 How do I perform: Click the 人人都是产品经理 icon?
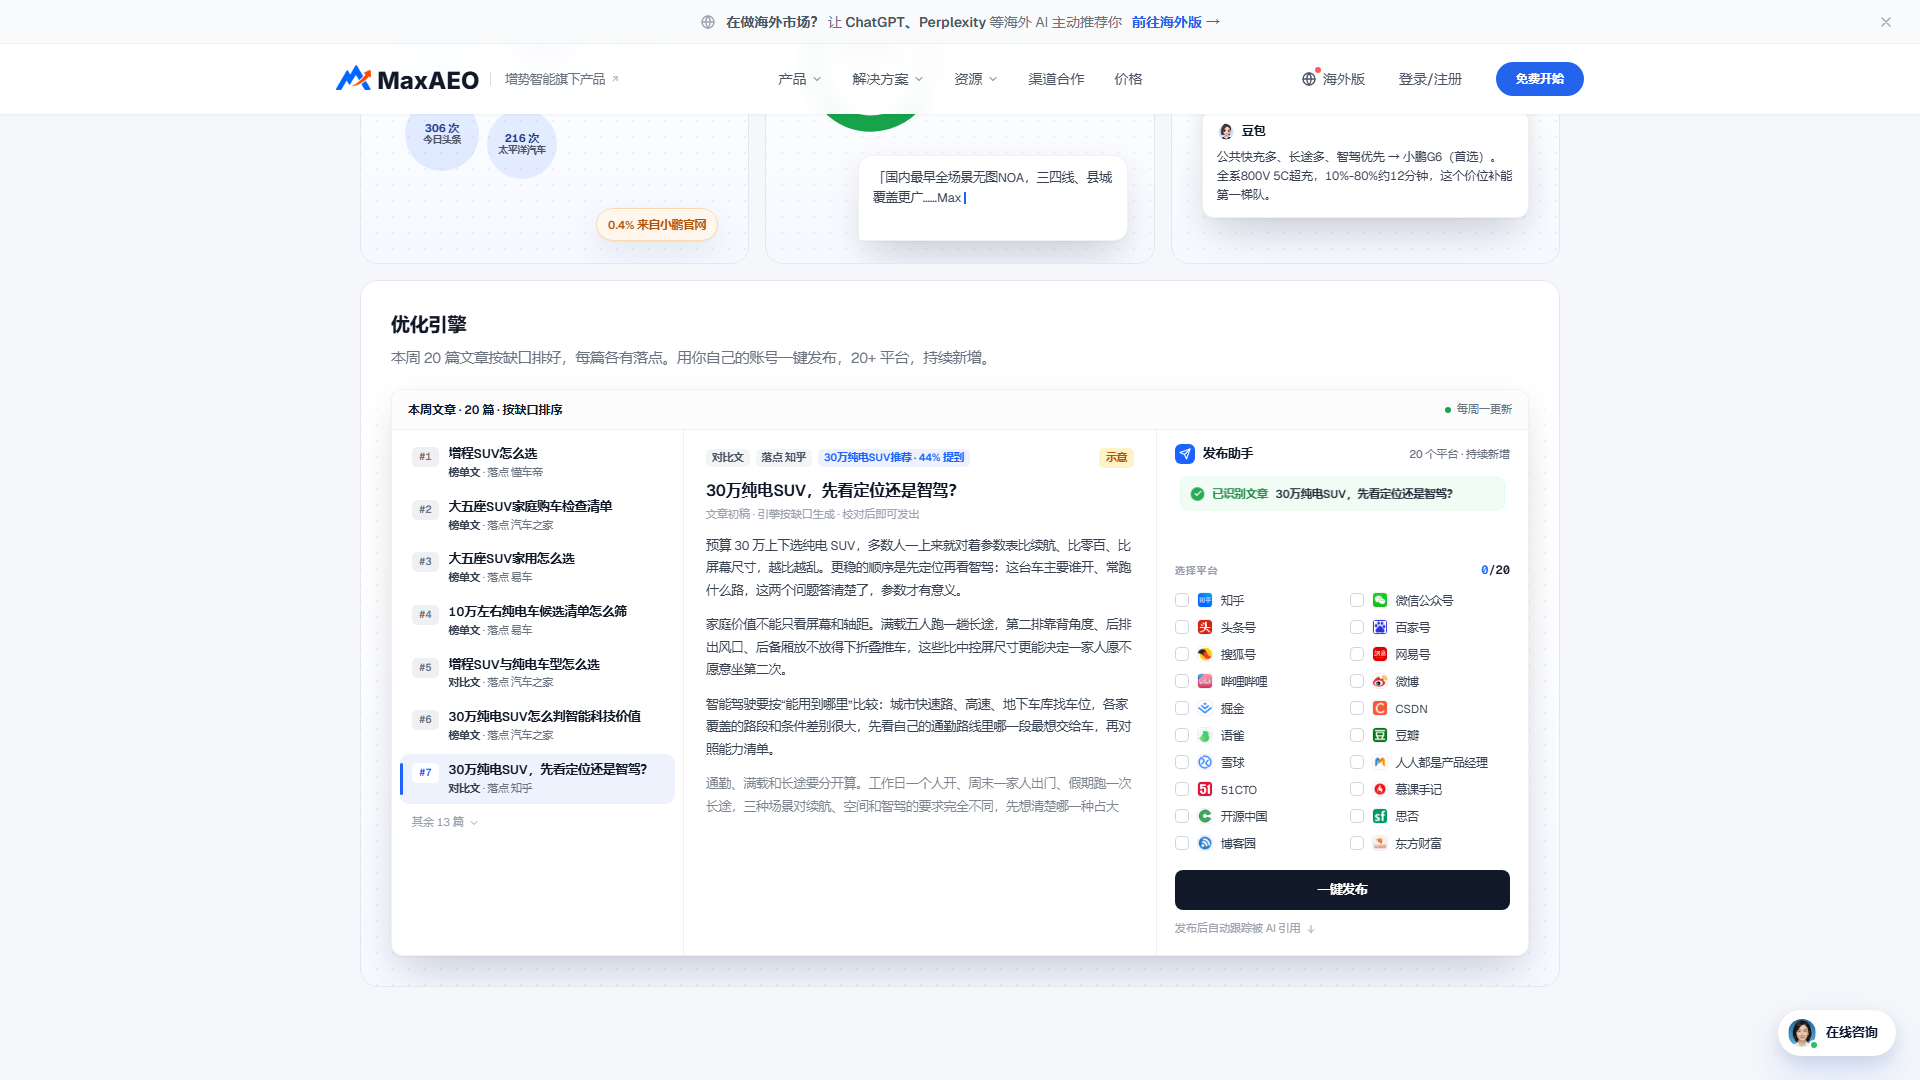pyautogui.click(x=1380, y=762)
